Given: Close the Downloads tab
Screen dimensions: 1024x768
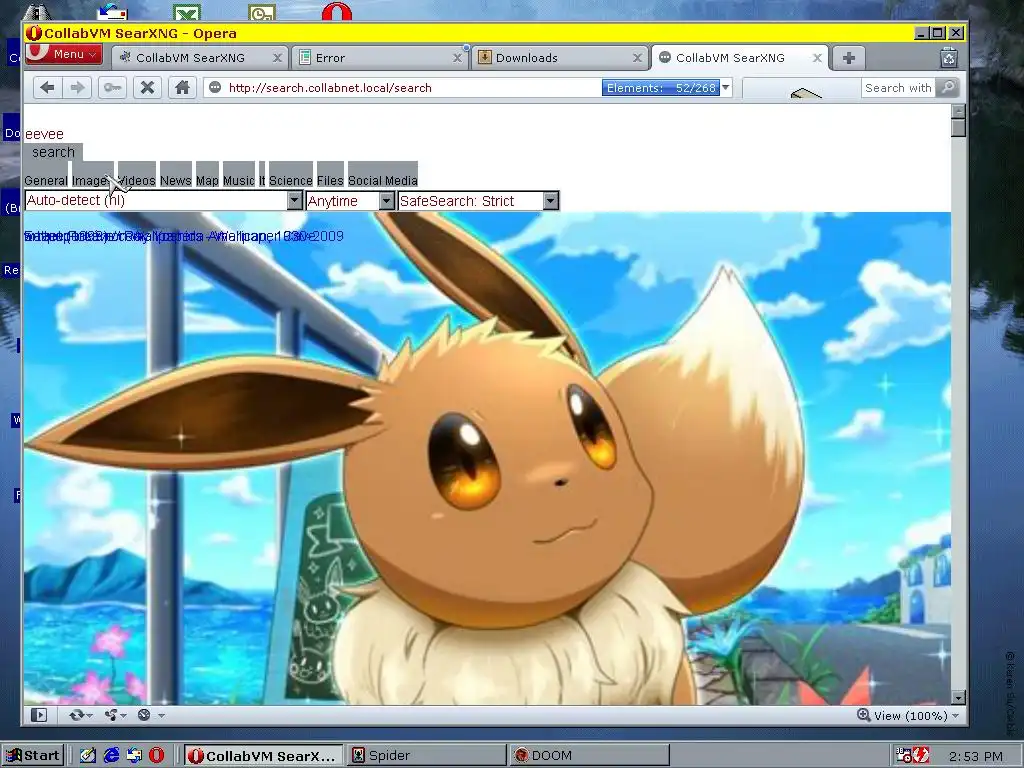Looking at the screenshot, I should tap(637, 58).
